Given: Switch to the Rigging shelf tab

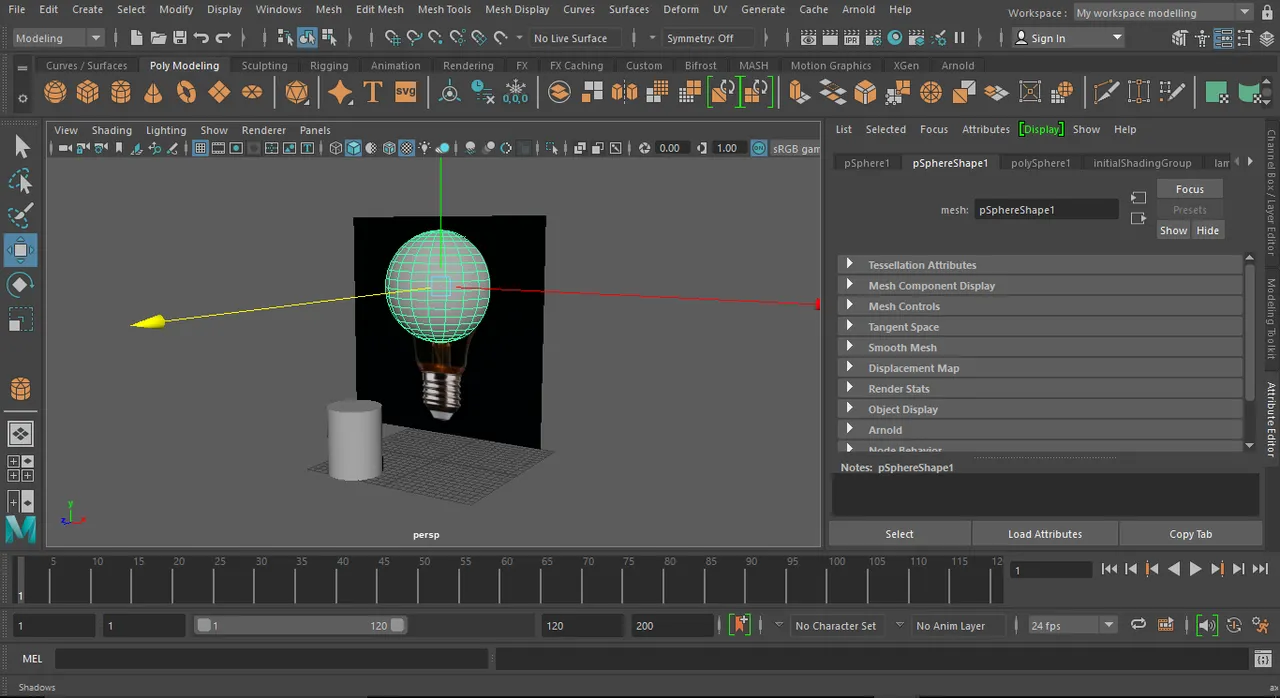Looking at the screenshot, I should (329, 66).
